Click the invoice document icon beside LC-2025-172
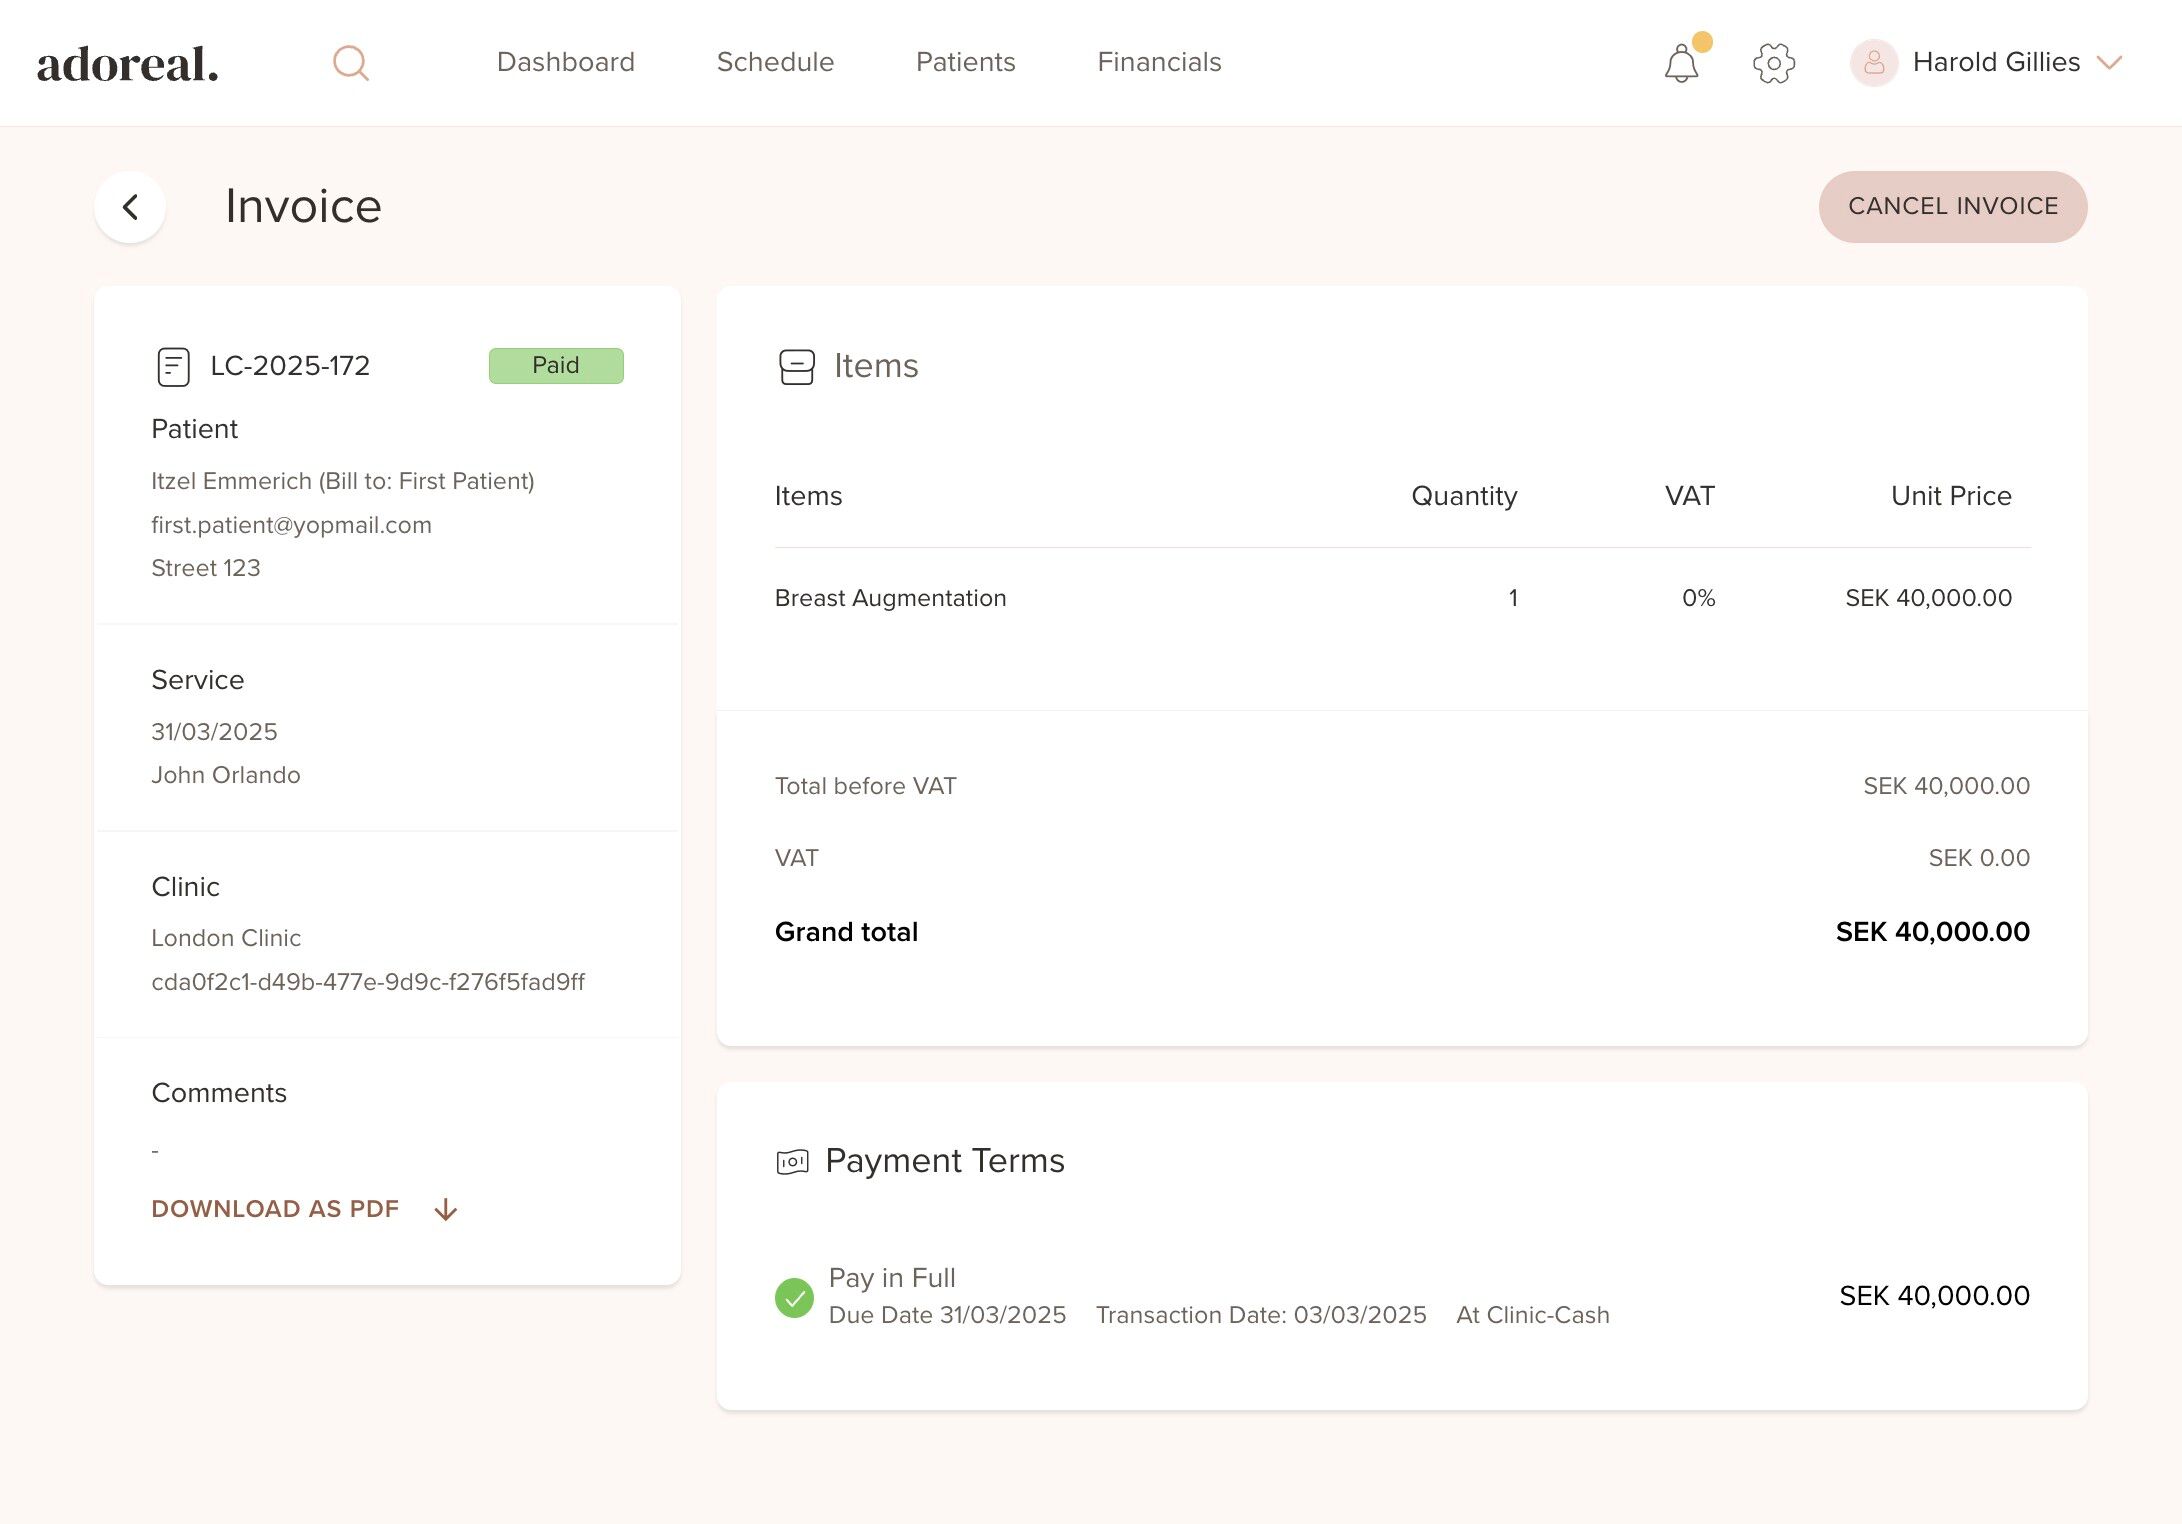The height and width of the screenshot is (1524, 2182). coord(173,366)
